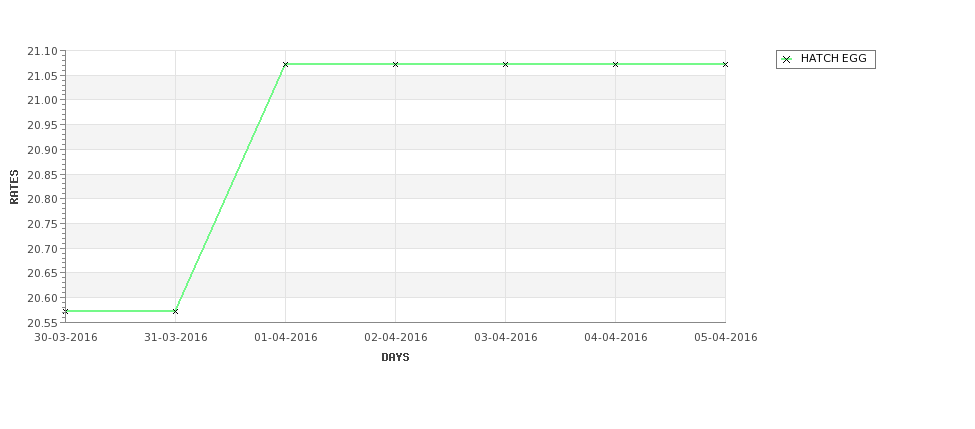Click the 01-04-2016 x-axis label
Screen dimensions: 975x429
coord(285,338)
